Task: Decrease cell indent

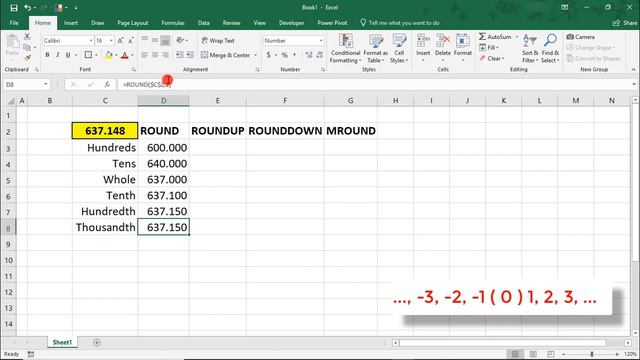Action: pos(180,55)
